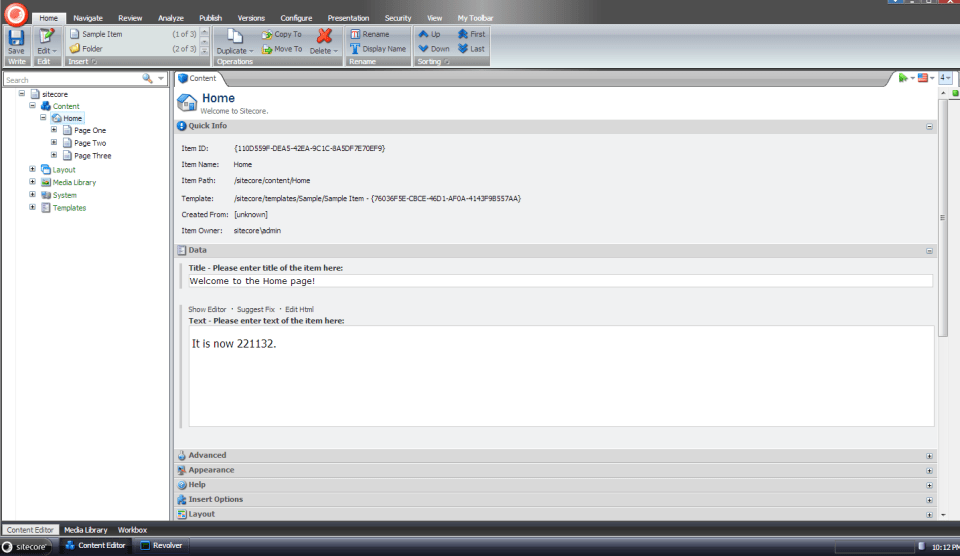Collapse the Quick Info section
The height and width of the screenshot is (556, 960).
coord(929,126)
